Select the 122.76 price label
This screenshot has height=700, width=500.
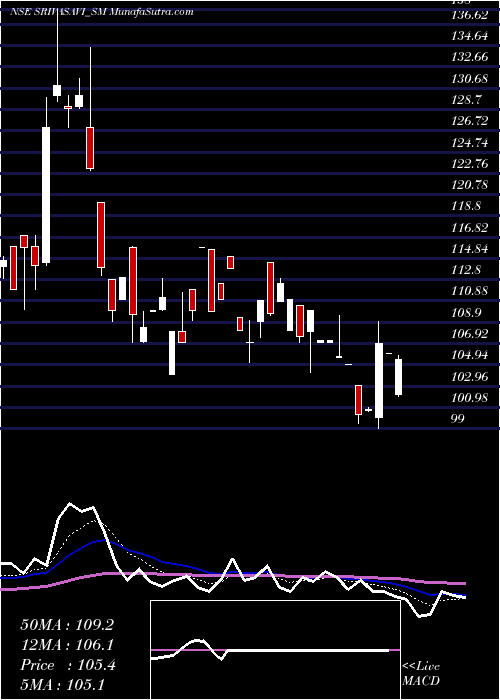pos(470,164)
